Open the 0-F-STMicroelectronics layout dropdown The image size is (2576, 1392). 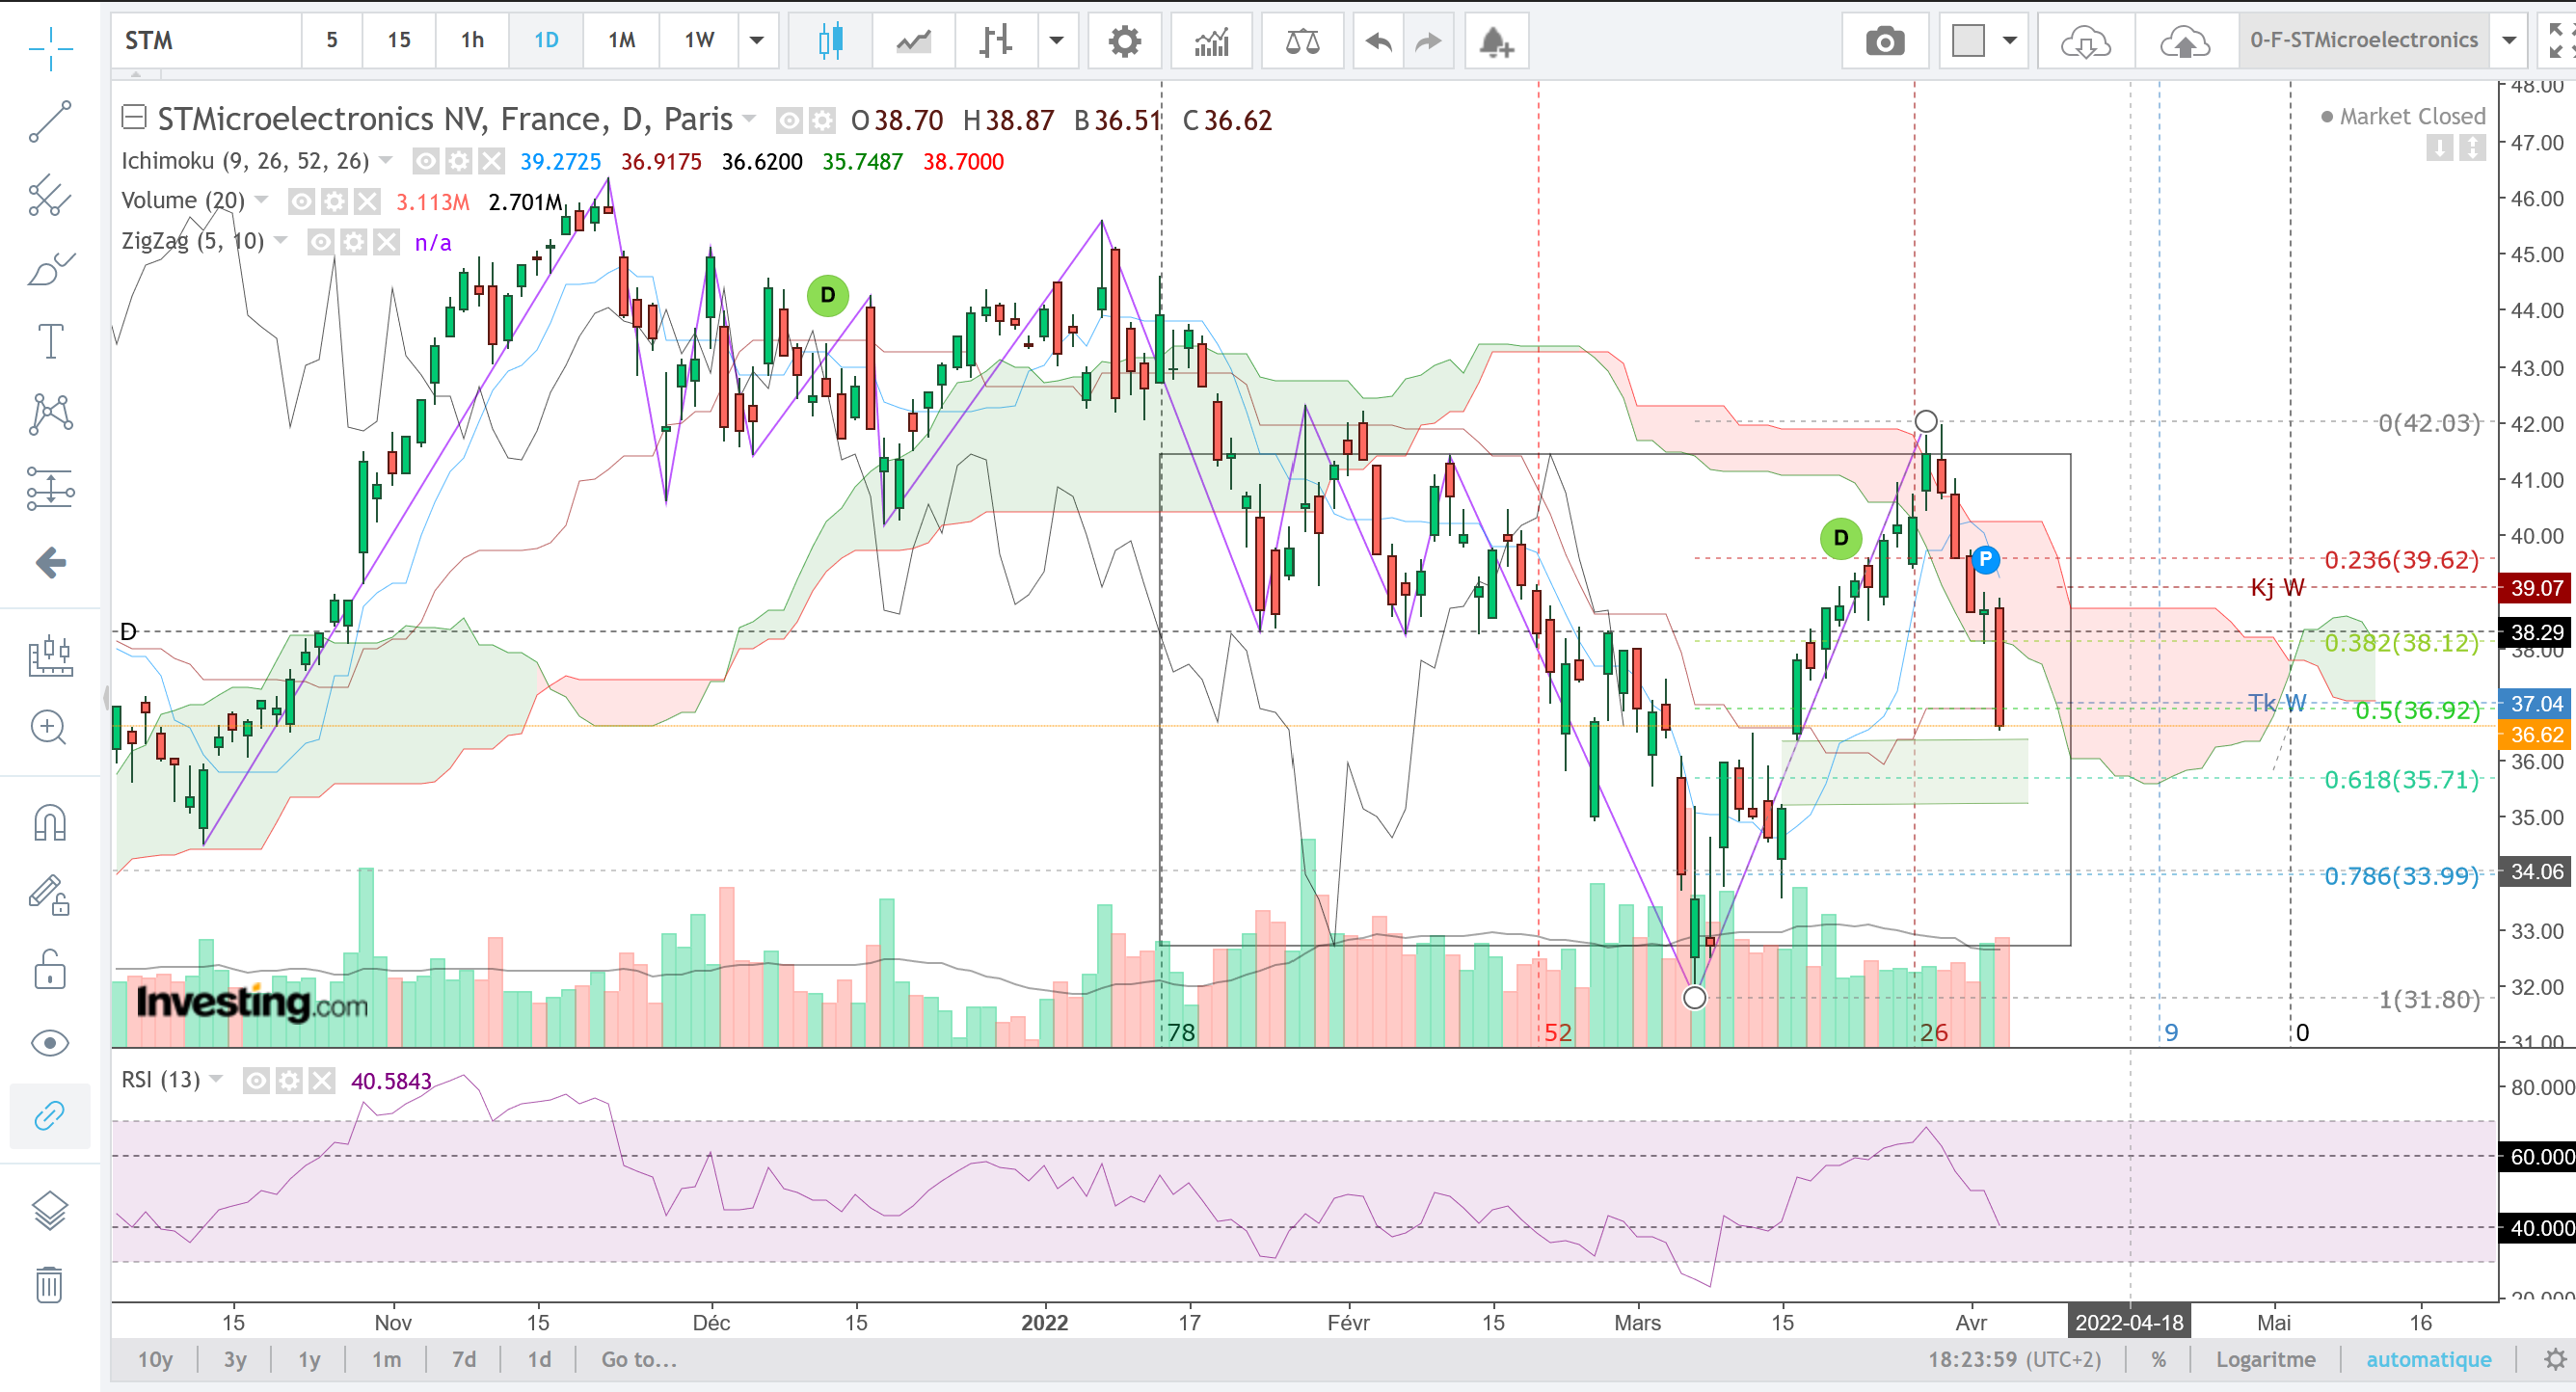coord(2509,41)
